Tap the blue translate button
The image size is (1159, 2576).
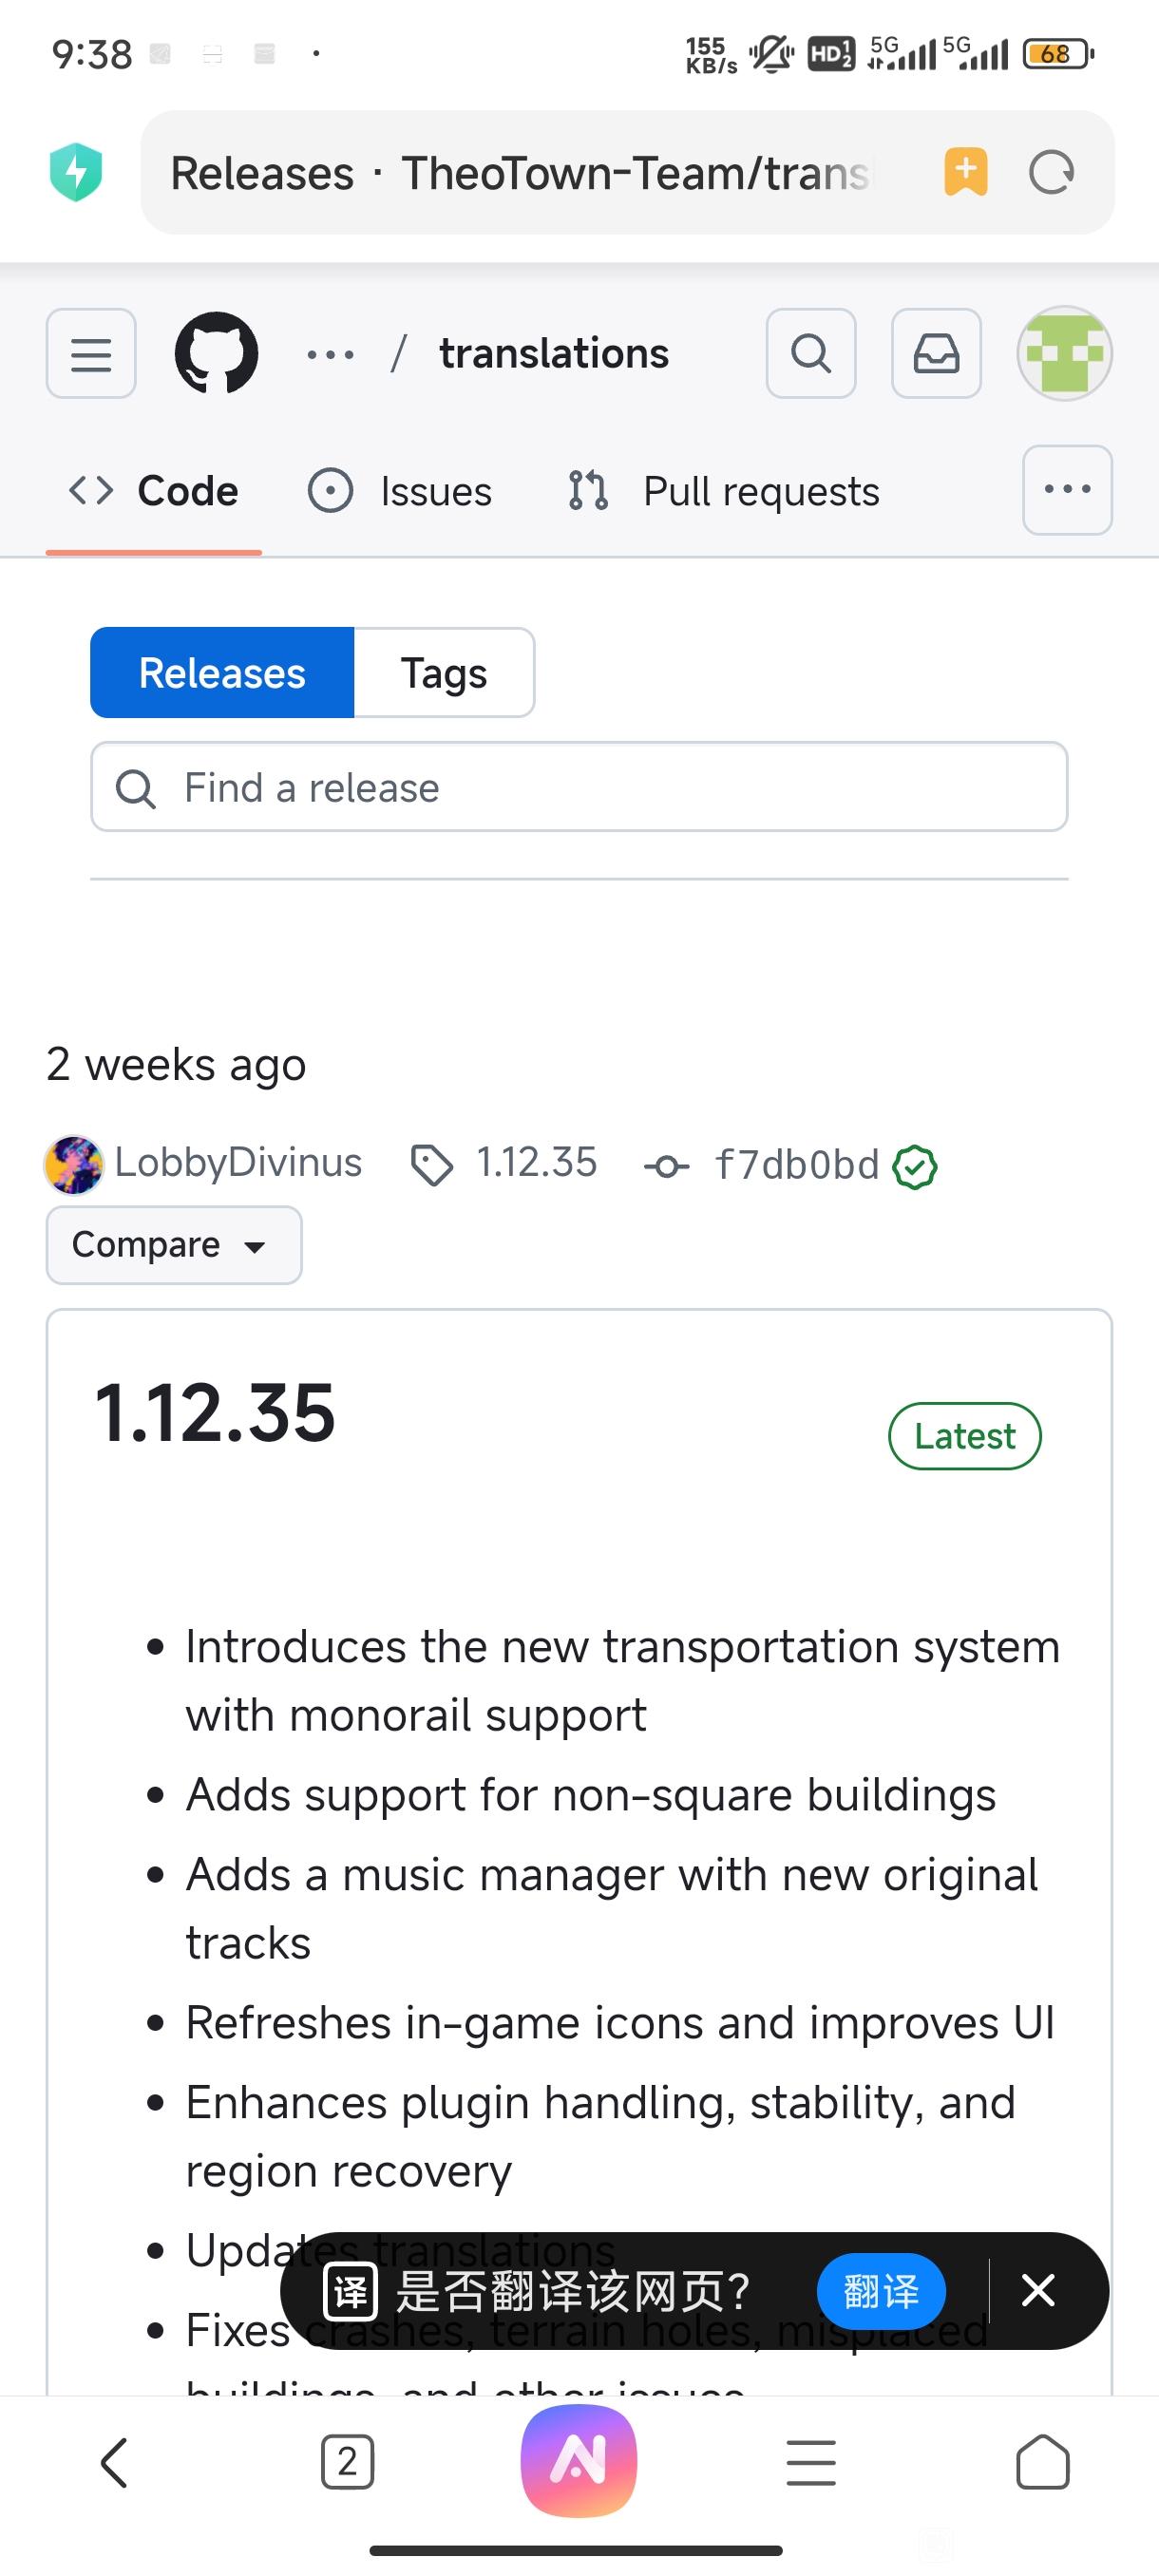(x=881, y=2291)
